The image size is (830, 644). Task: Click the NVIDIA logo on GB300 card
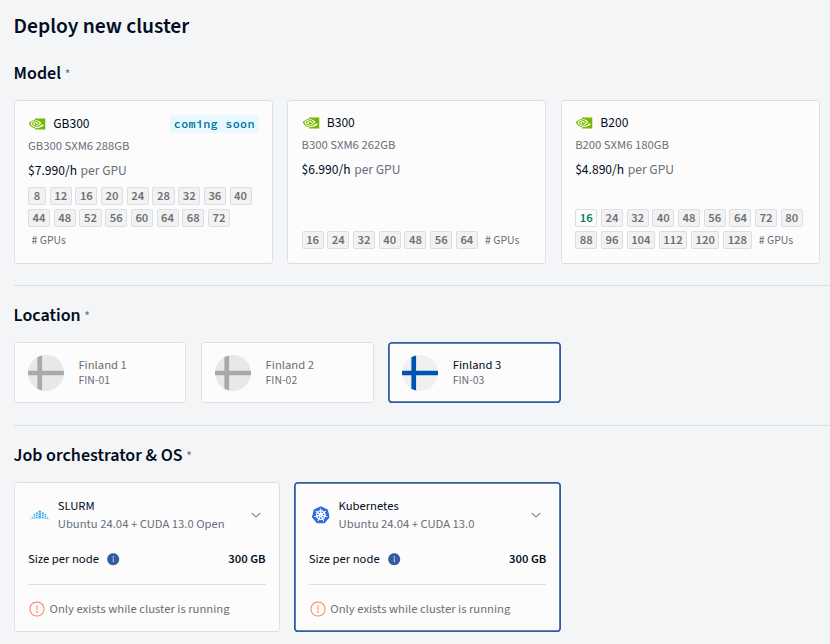(37, 124)
